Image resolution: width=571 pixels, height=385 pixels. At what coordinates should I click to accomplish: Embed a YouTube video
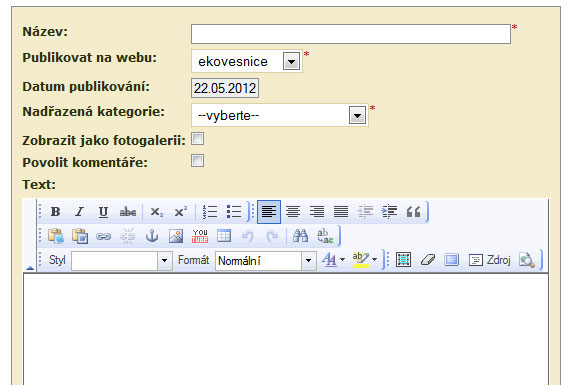200,236
